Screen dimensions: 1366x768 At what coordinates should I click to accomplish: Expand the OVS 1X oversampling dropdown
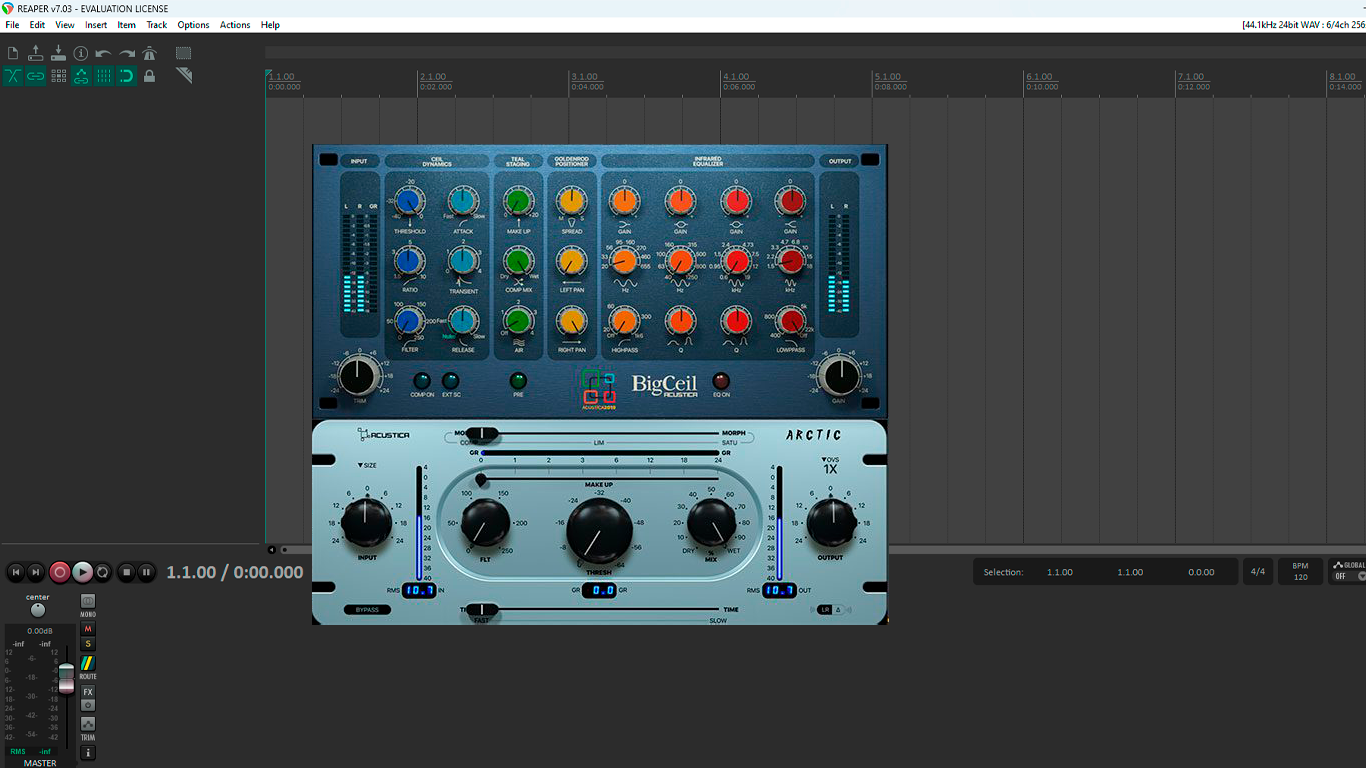(830, 465)
